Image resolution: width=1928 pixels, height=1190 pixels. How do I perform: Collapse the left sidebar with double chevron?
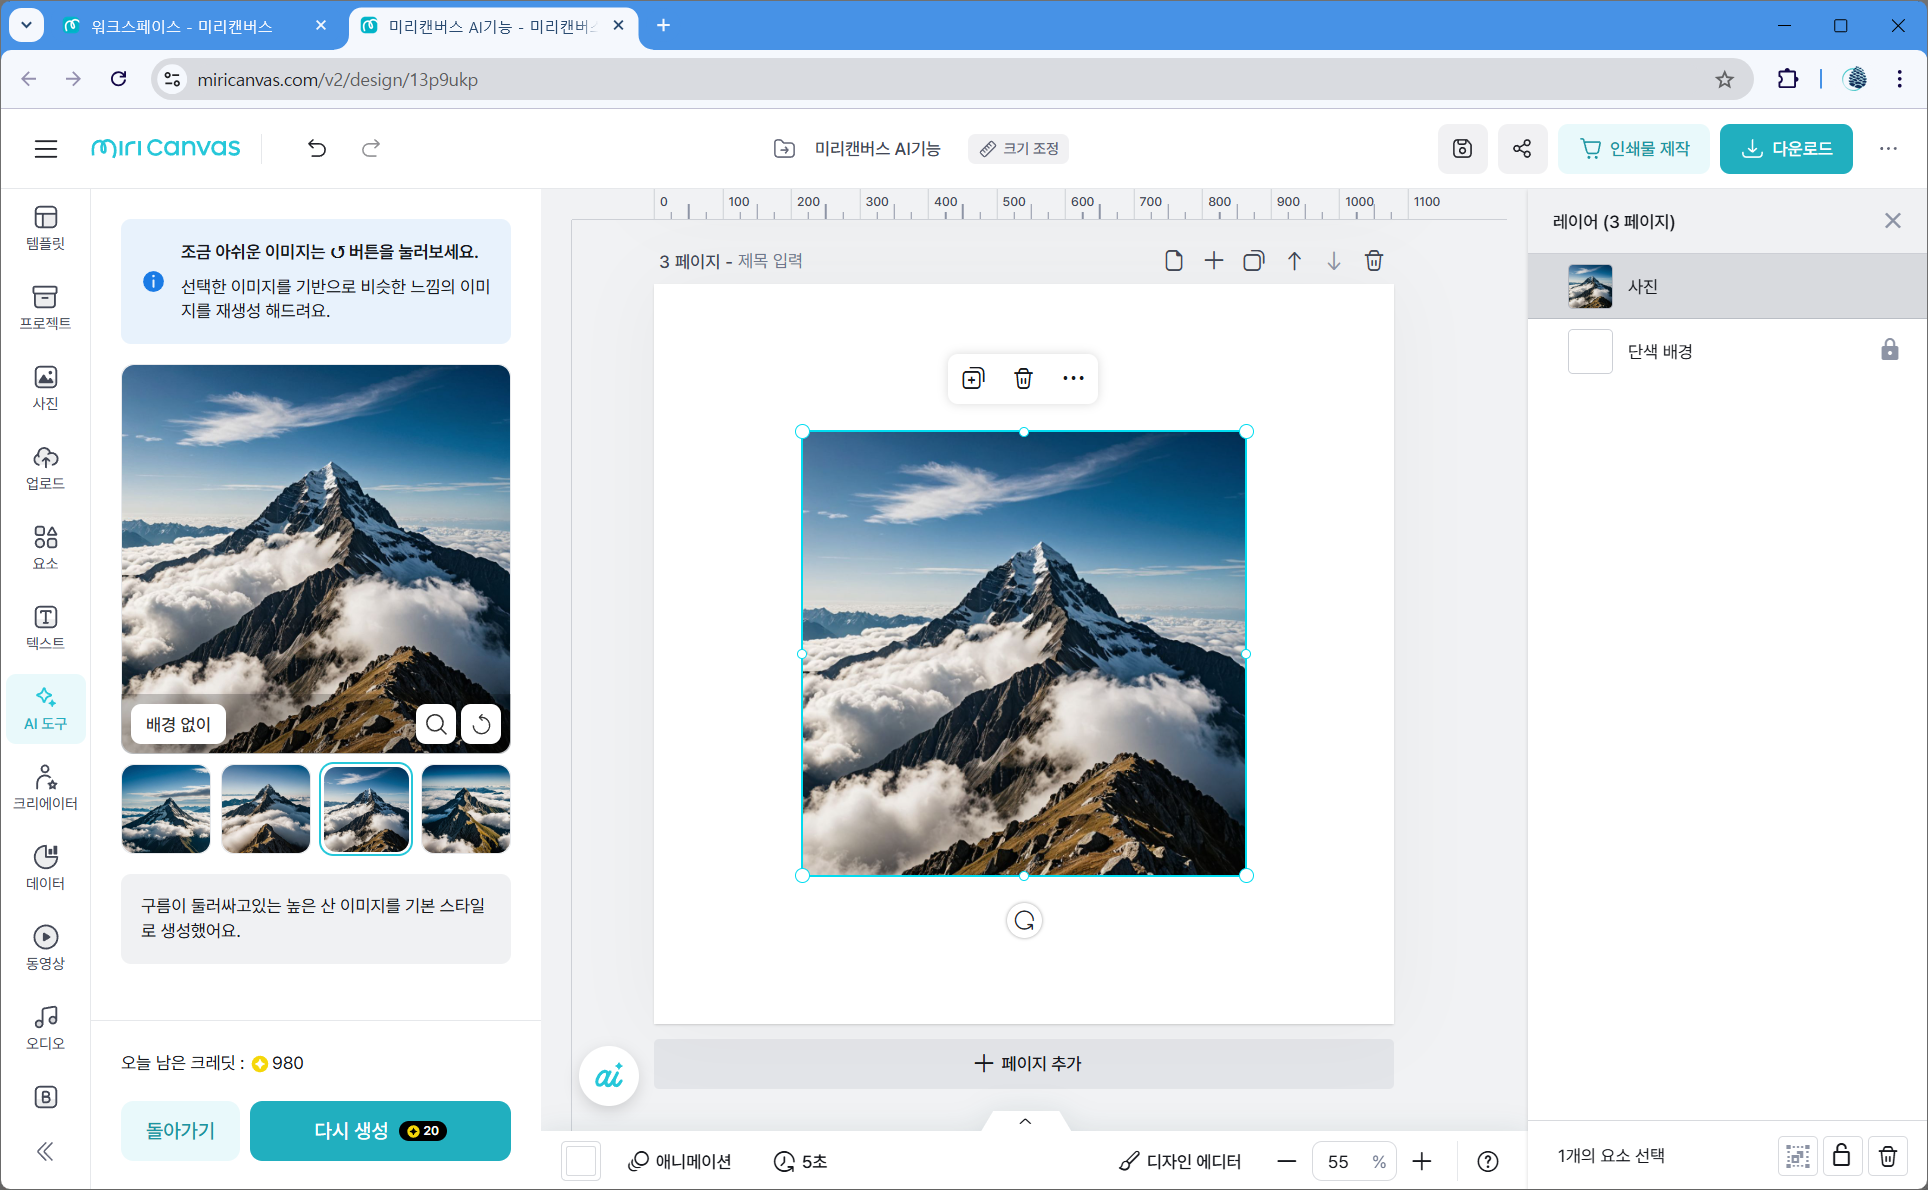[x=45, y=1152]
